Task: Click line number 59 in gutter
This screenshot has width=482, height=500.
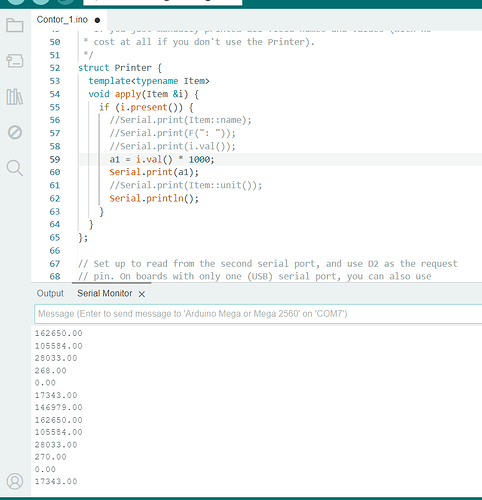Action: point(55,159)
